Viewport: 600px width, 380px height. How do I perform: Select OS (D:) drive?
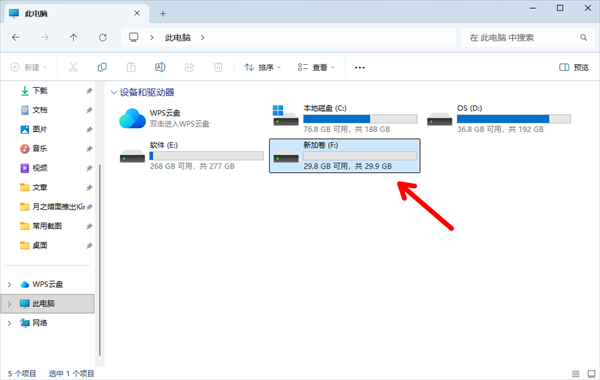(499, 119)
